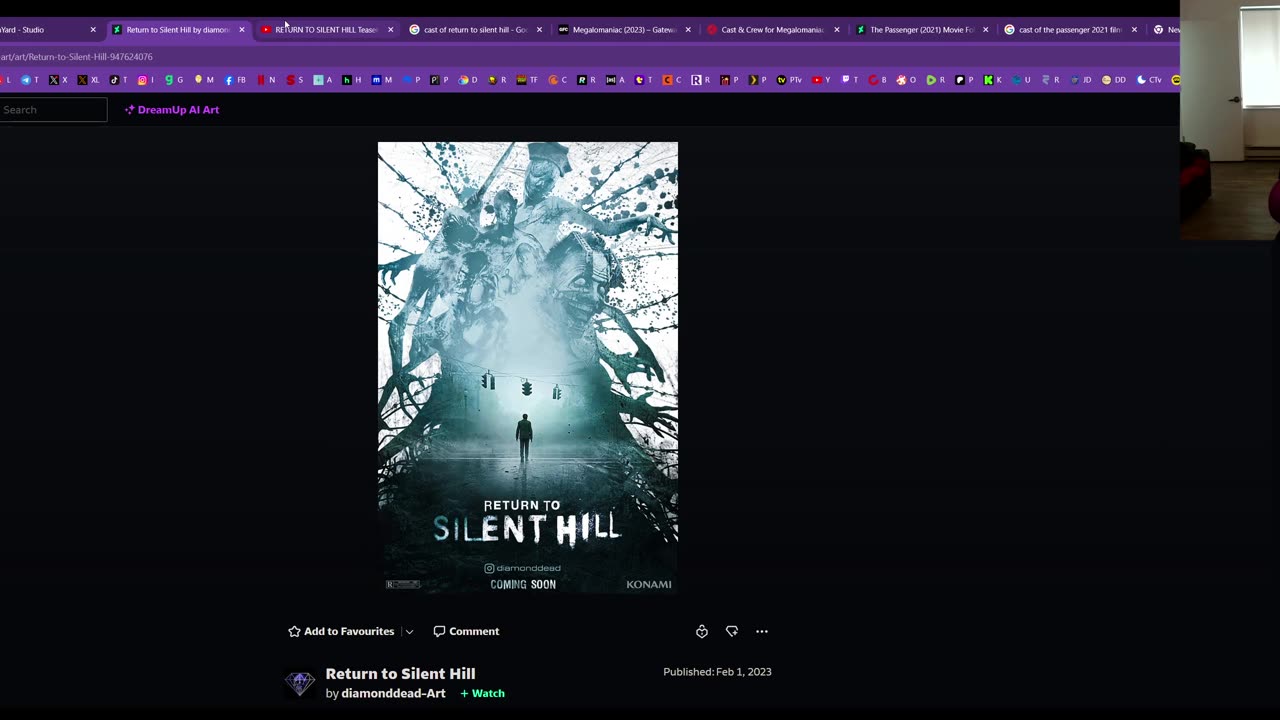Open the Netflix N bookmark
1280x720 pixels.
point(266,80)
